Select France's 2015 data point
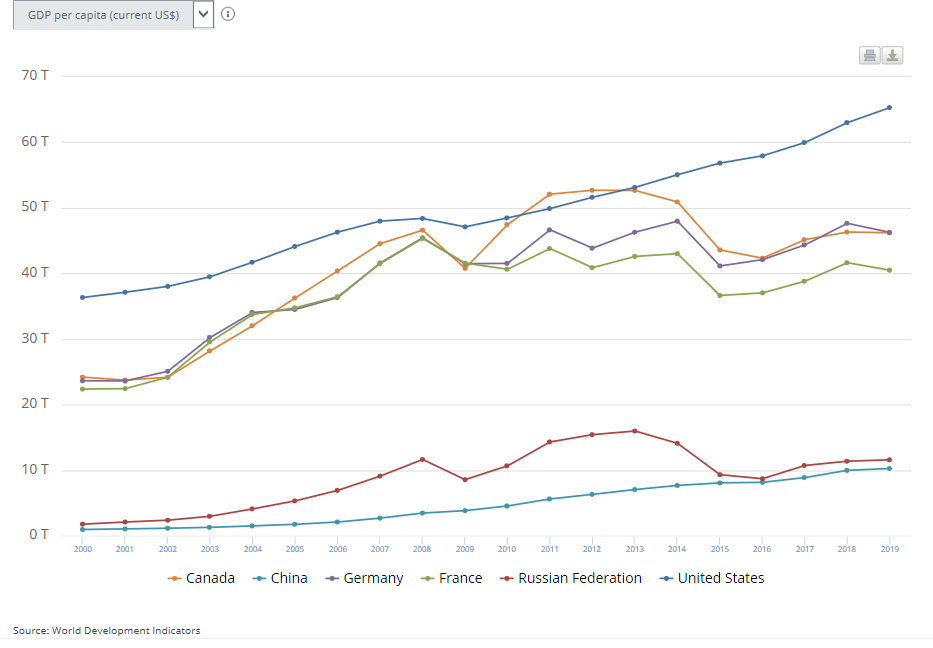The image size is (933, 648). click(719, 295)
